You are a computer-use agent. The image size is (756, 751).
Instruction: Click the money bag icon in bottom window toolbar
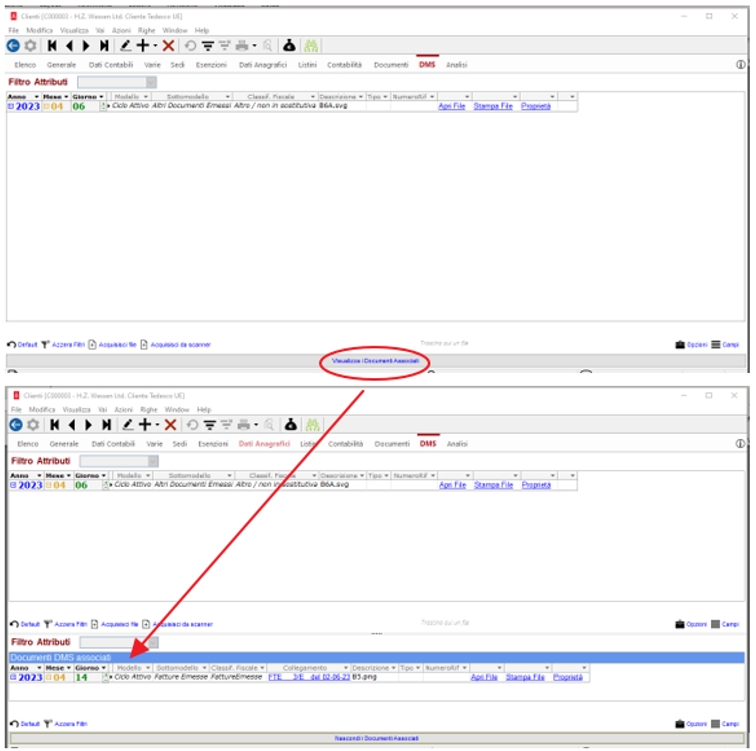pos(290,424)
